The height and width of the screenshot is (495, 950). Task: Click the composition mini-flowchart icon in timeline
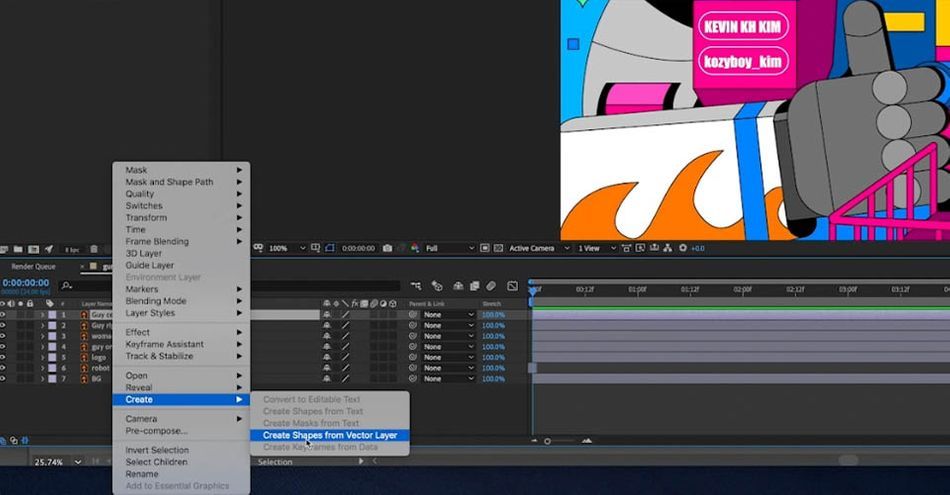(416, 286)
